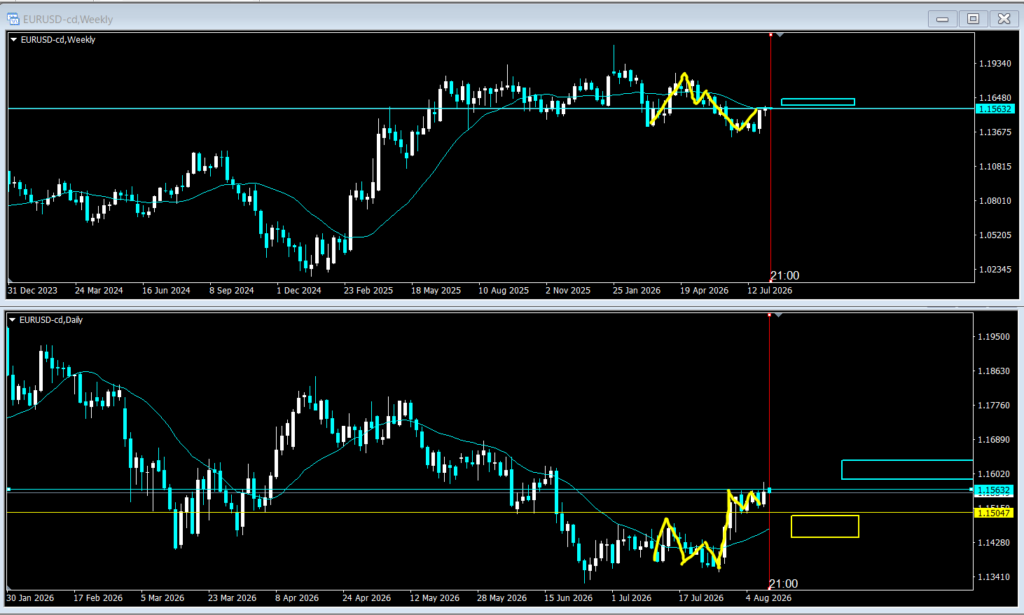This screenshot has height=615, width=1024.
Task: Click the 1.05205 price axis value
Action: tap(995, 235)
